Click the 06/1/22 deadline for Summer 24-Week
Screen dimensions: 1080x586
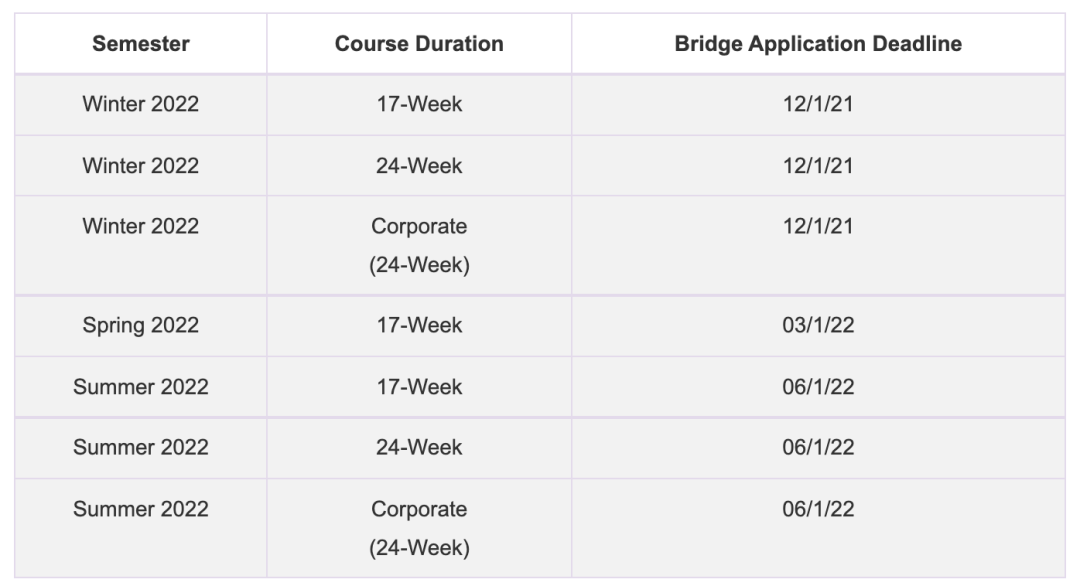(x=818, y=447)
